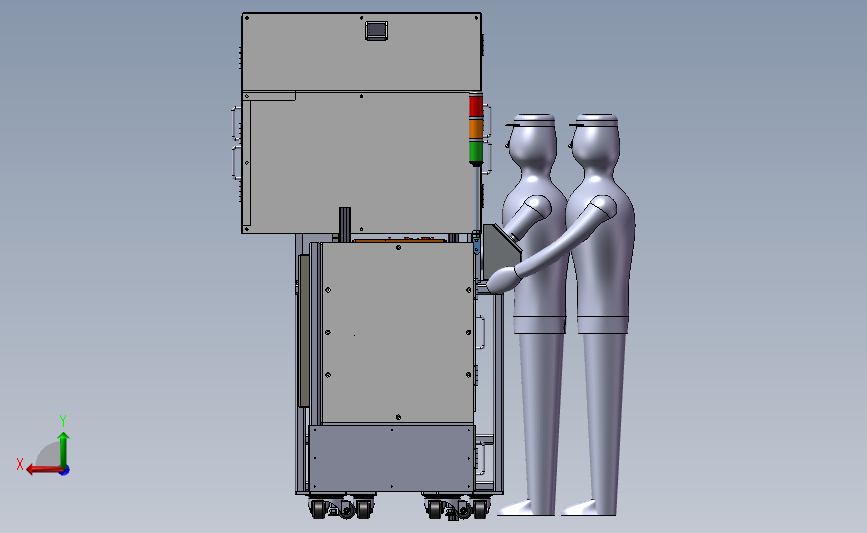Pick the signal tower support pole
The height and width of the screenshot is (533, 867).
point(476,198)
